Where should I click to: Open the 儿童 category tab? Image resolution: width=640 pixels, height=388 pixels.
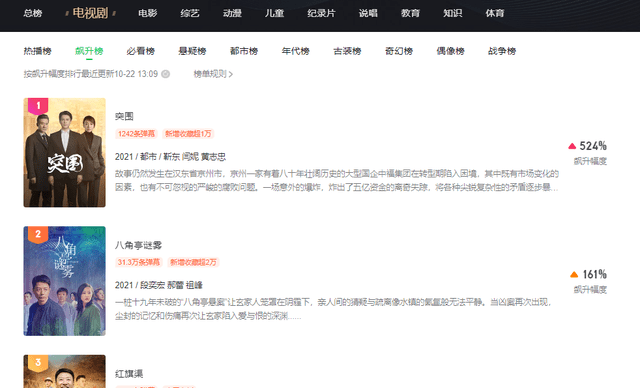click(x=274, y=13)
